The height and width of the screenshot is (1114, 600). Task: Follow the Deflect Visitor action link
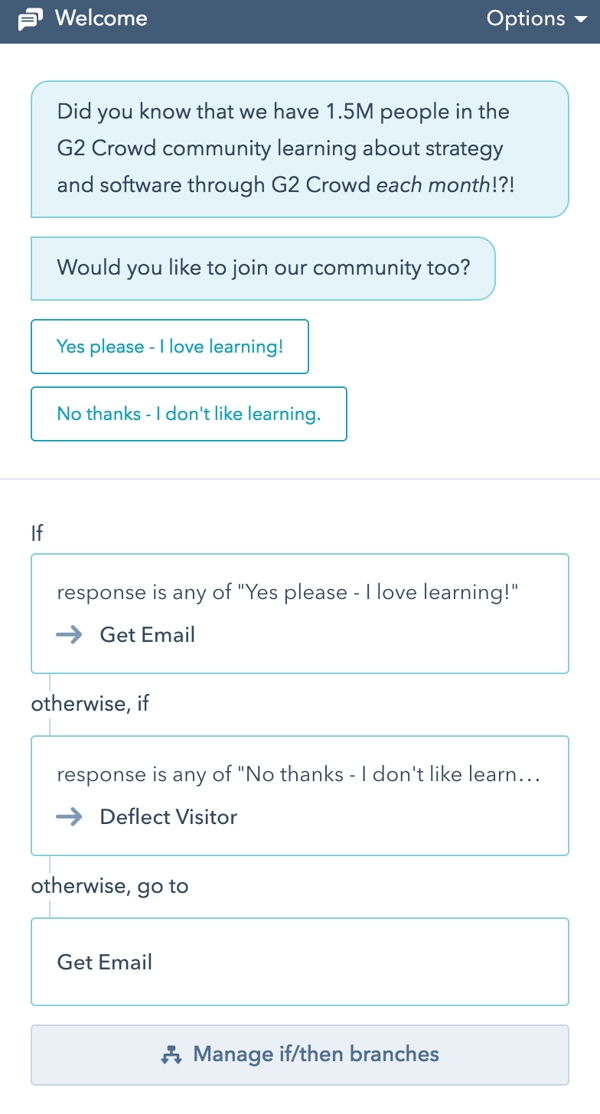pyautogui.click(x=168, y=817)
